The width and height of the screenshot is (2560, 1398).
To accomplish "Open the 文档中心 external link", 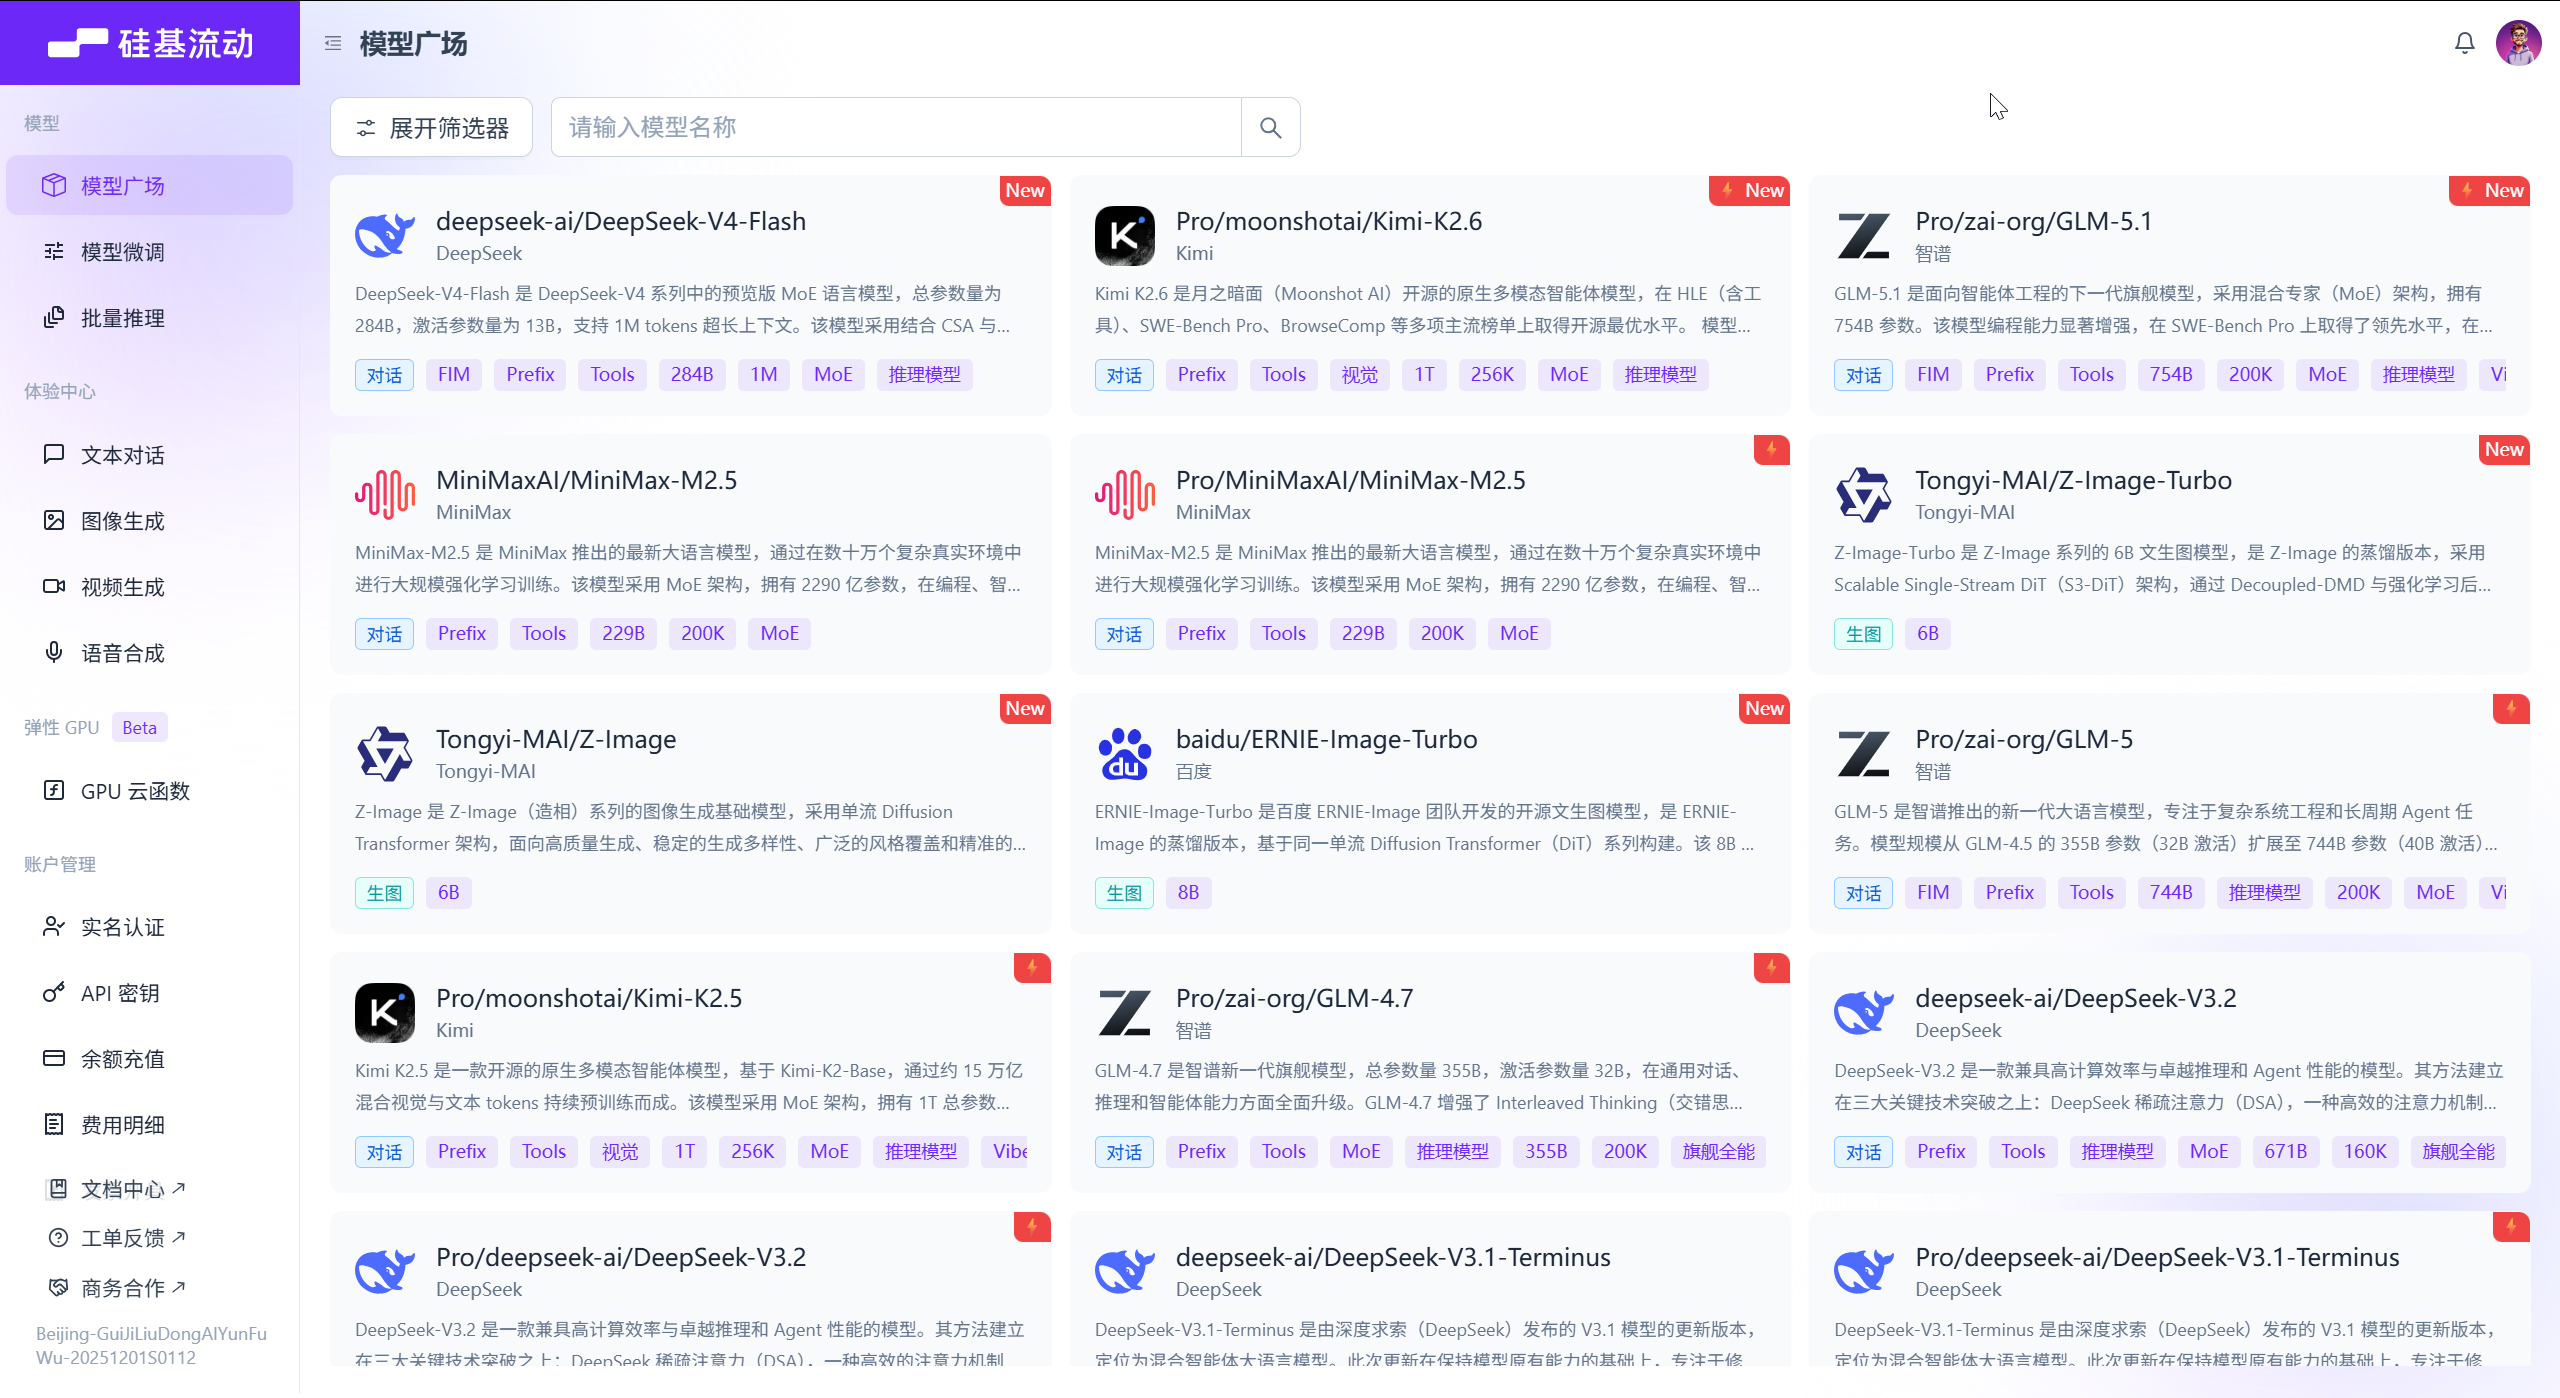I will pos(118,1189).
